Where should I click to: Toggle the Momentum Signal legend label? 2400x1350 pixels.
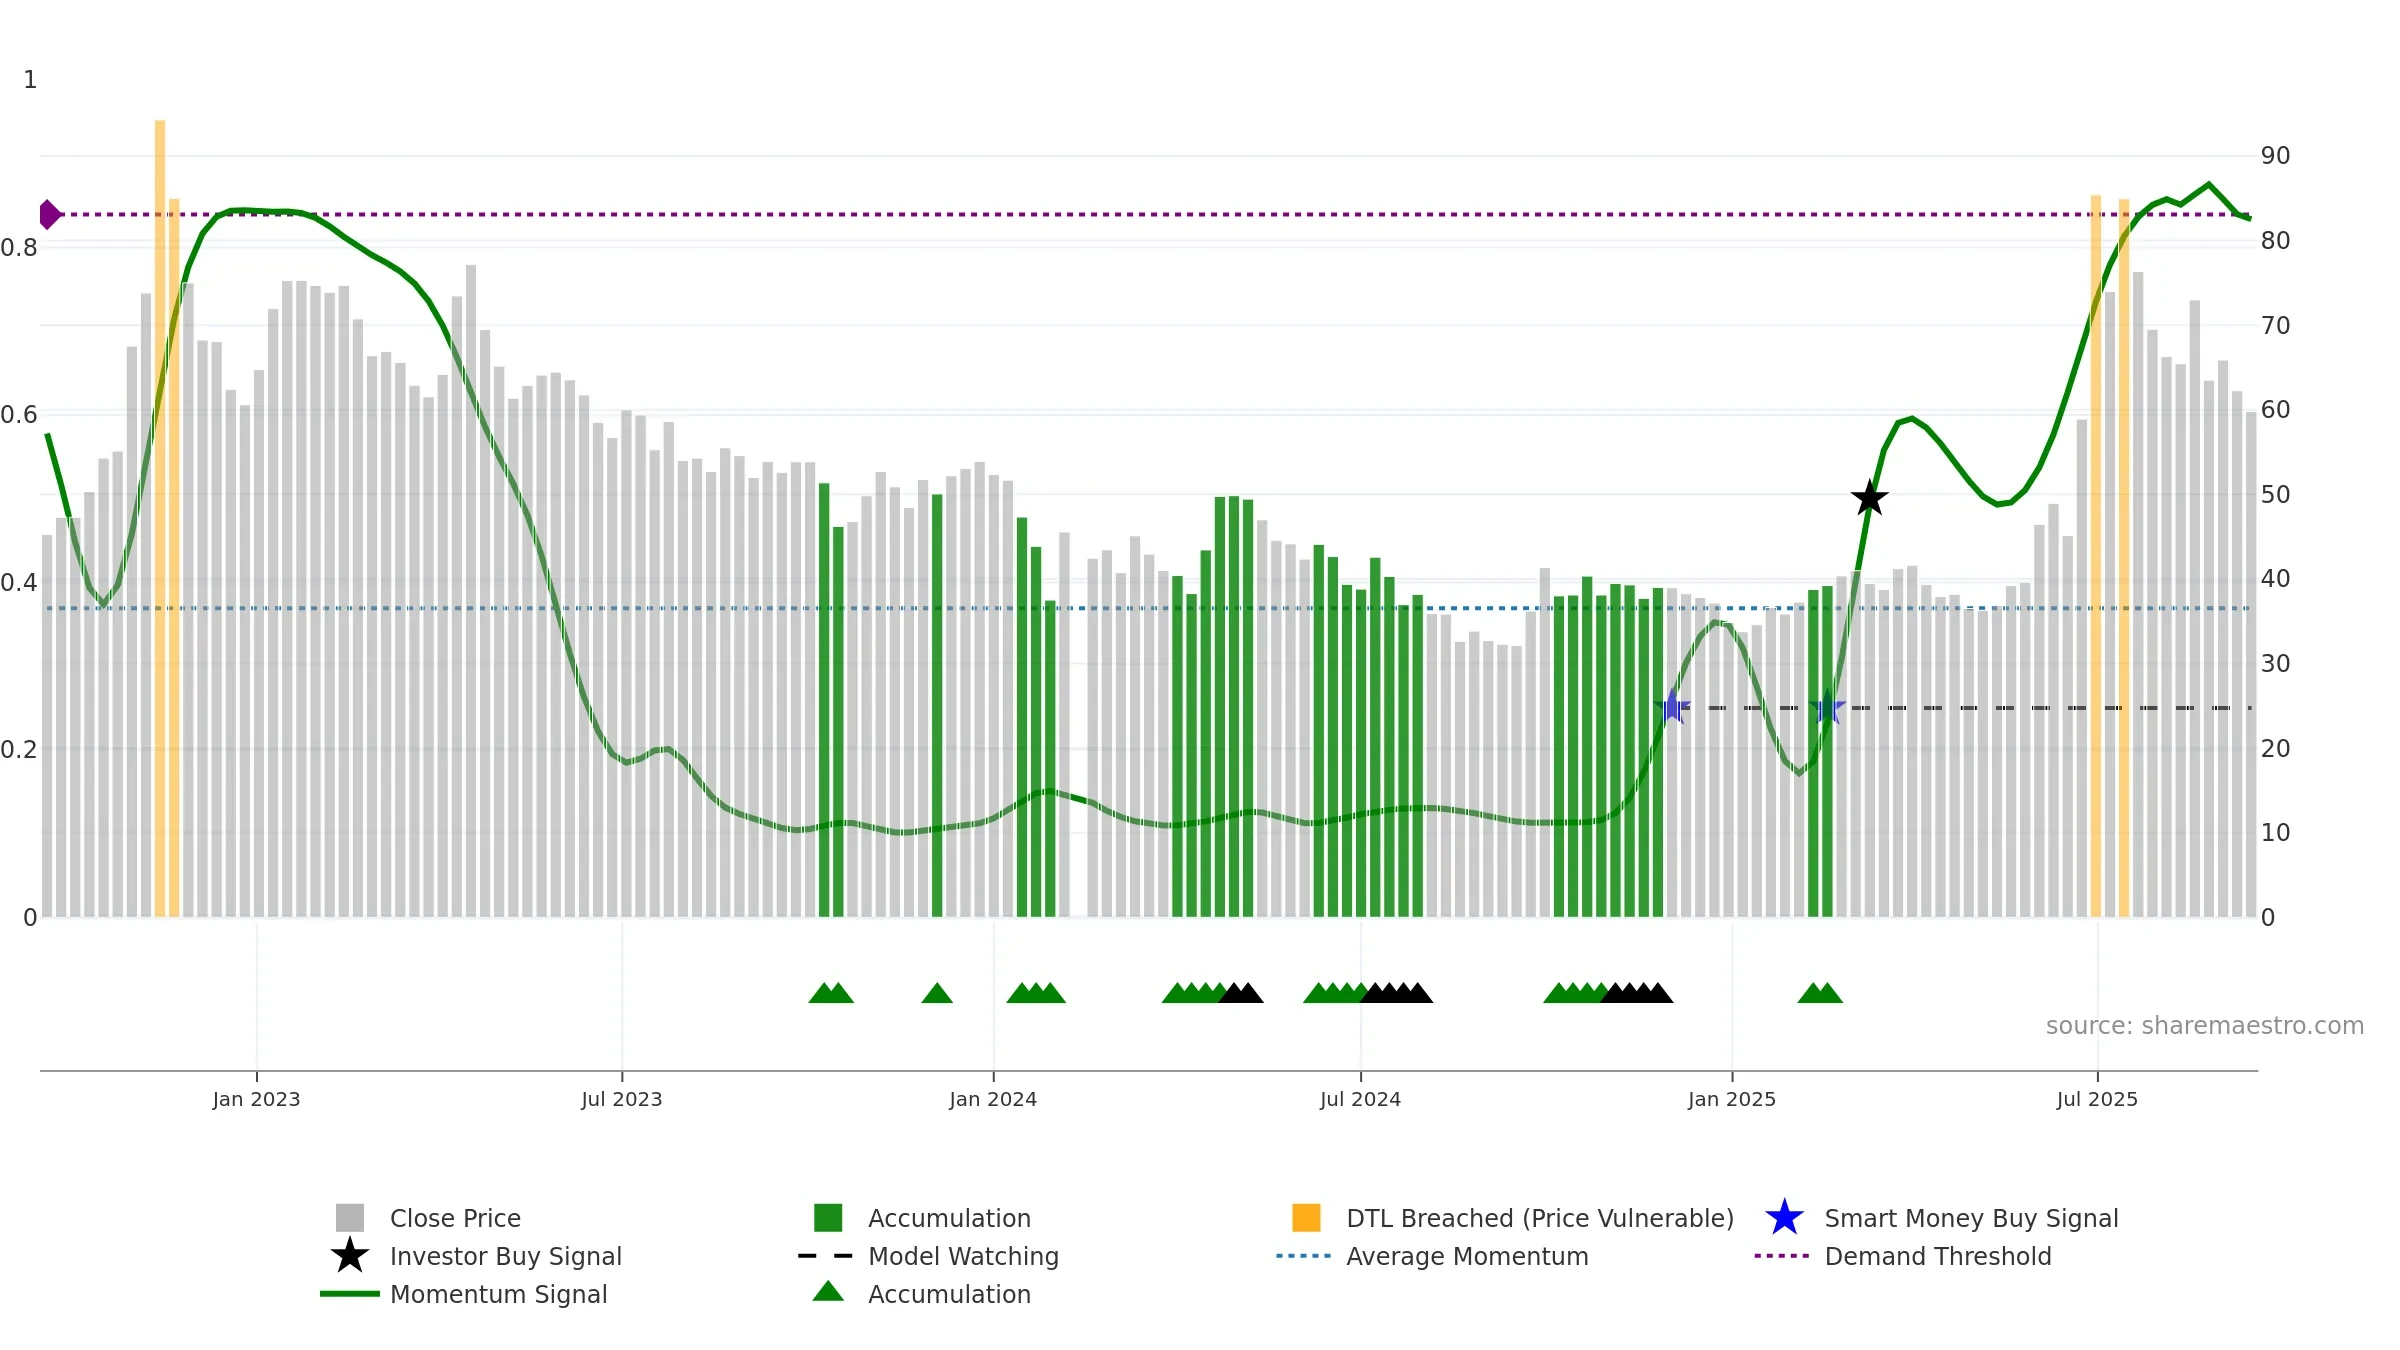click(x=498, y=1294)
